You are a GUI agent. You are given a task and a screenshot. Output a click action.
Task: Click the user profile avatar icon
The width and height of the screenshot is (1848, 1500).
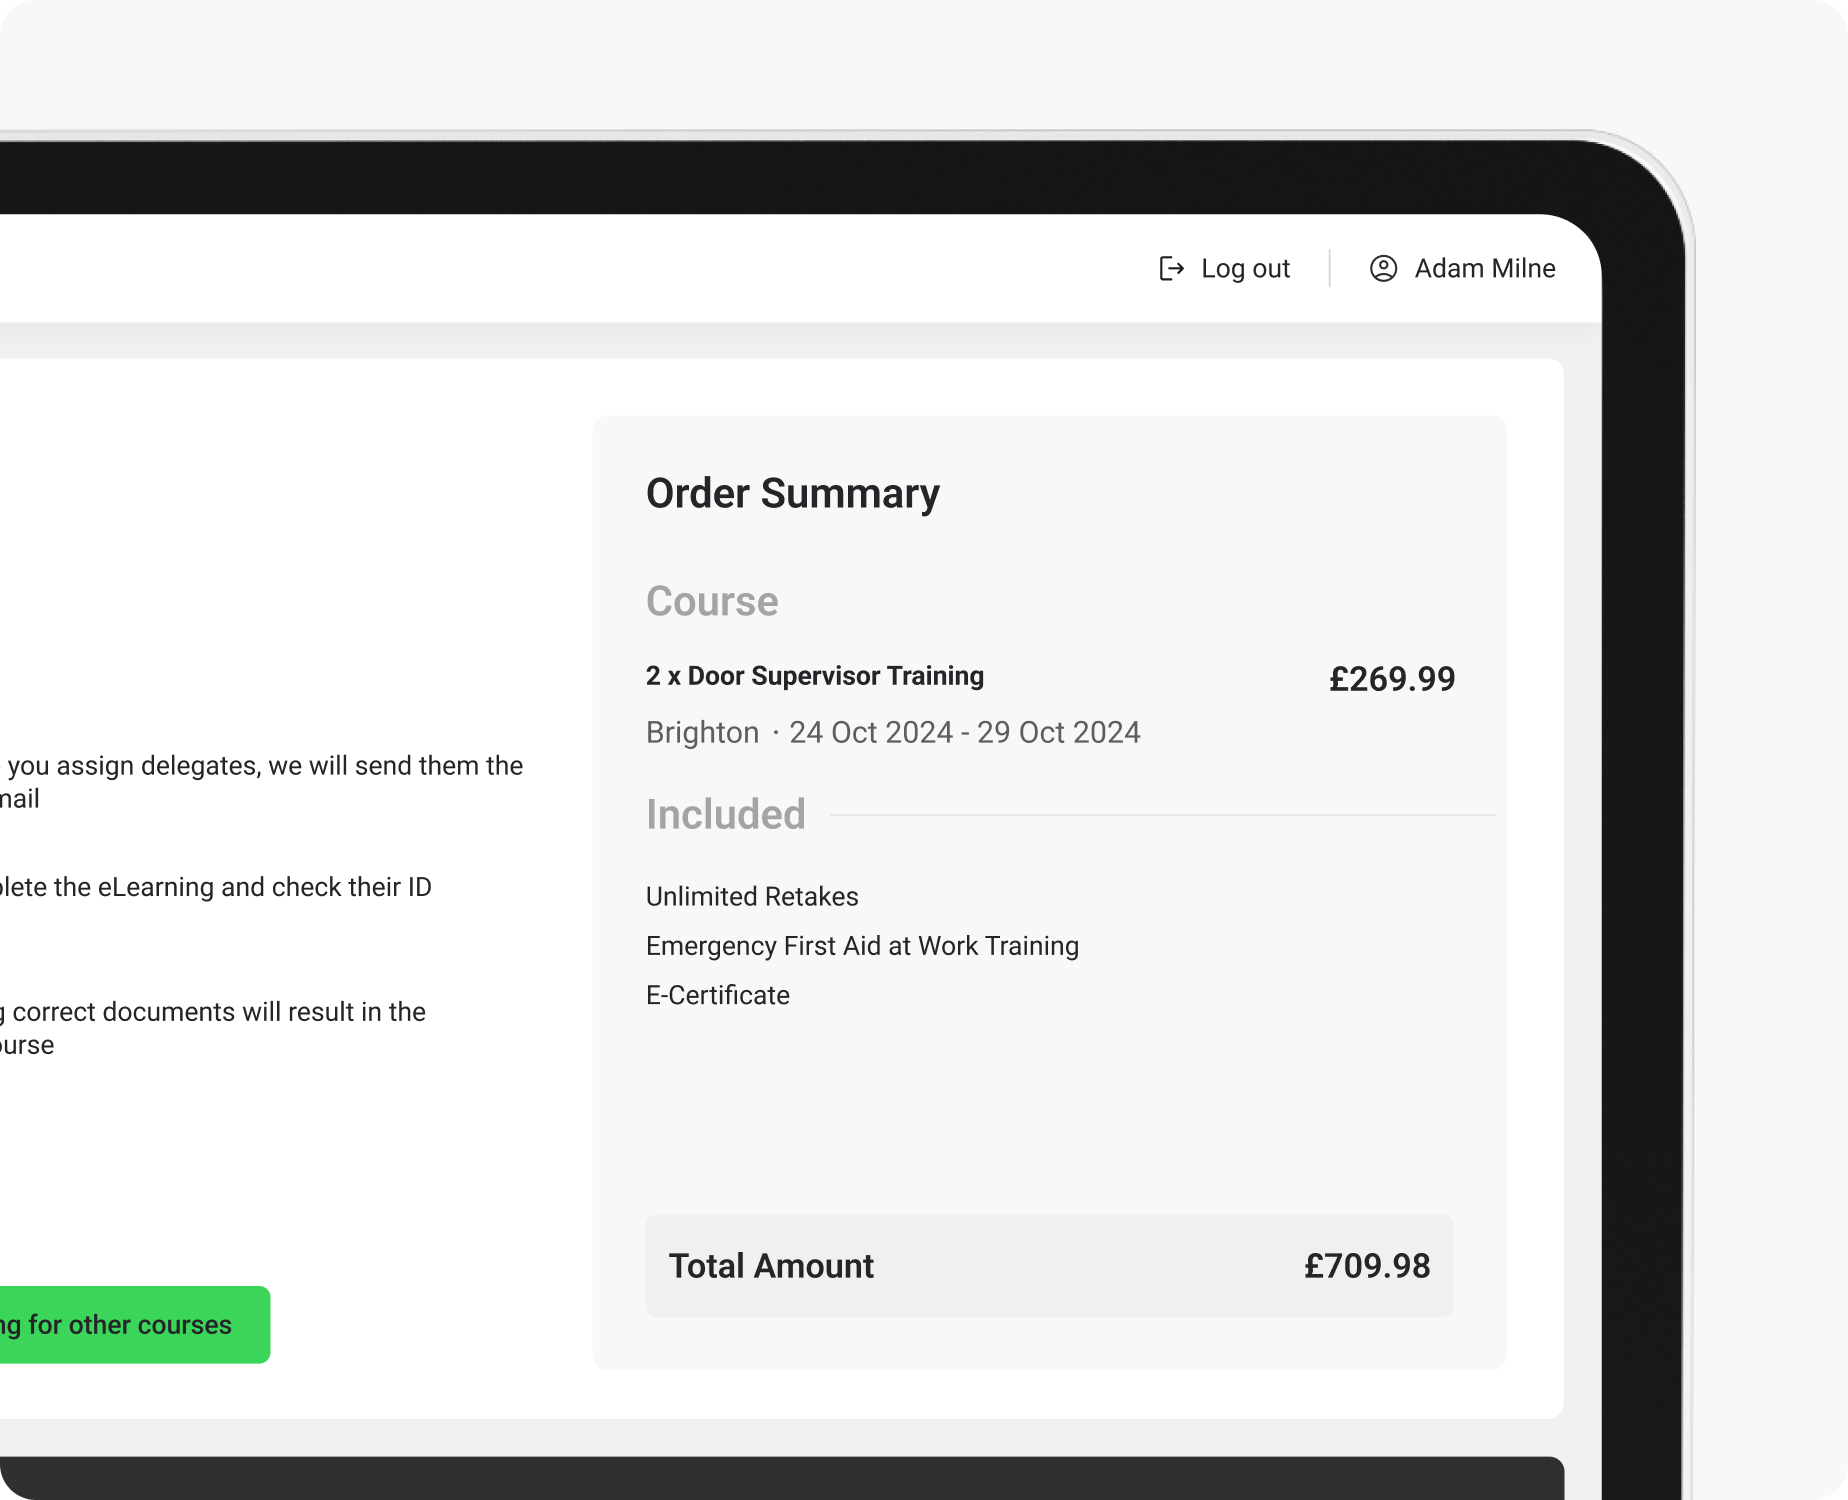(x=1383, y=269)
